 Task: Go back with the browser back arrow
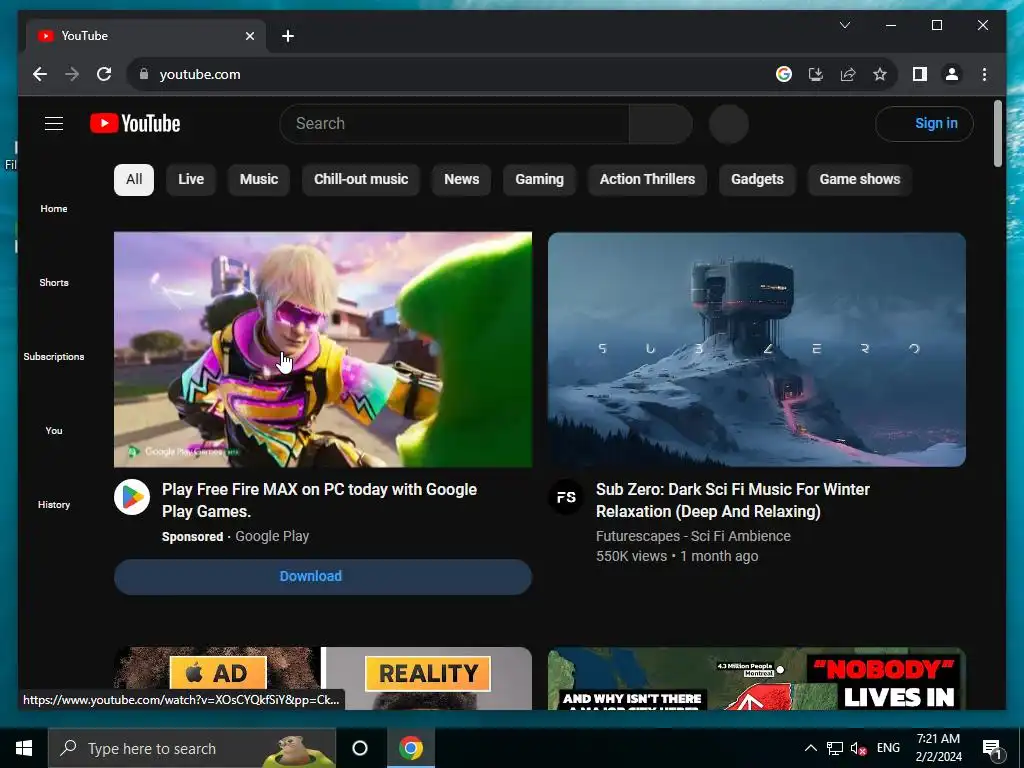point(40,74)
